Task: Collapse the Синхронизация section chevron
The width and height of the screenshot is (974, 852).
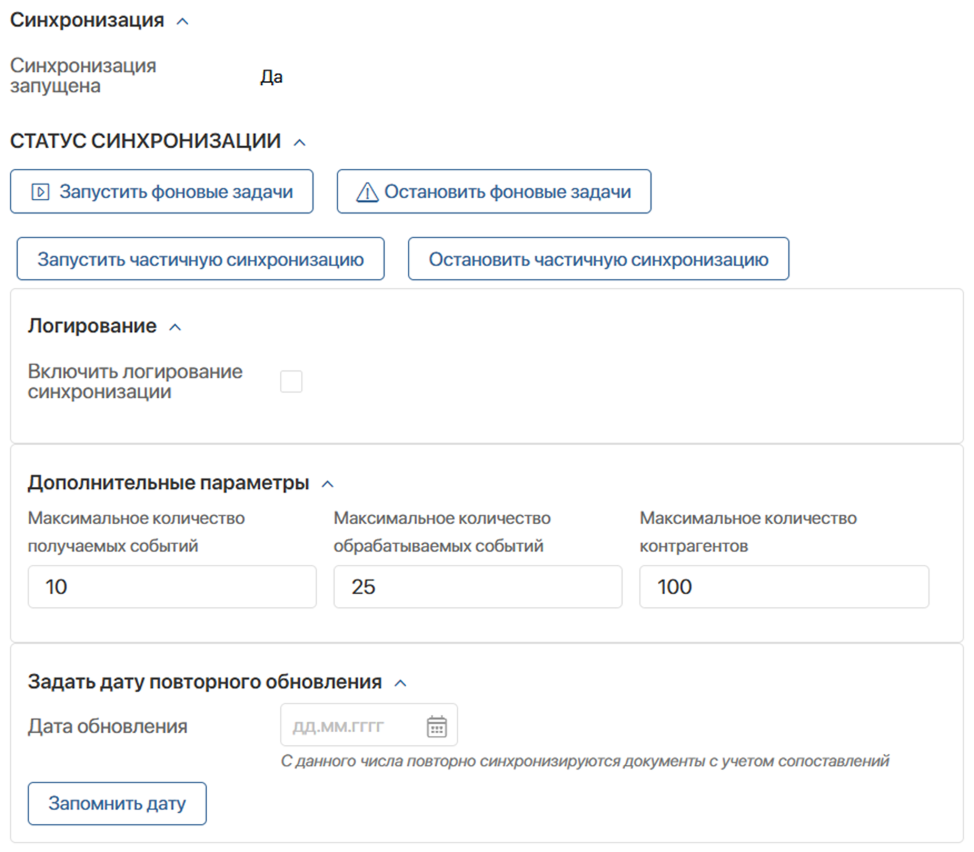Action: point(183,21)
